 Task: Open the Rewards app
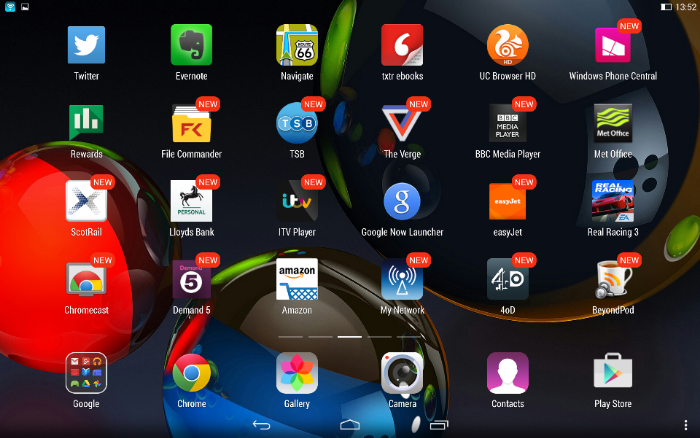[x=86, y=123]
